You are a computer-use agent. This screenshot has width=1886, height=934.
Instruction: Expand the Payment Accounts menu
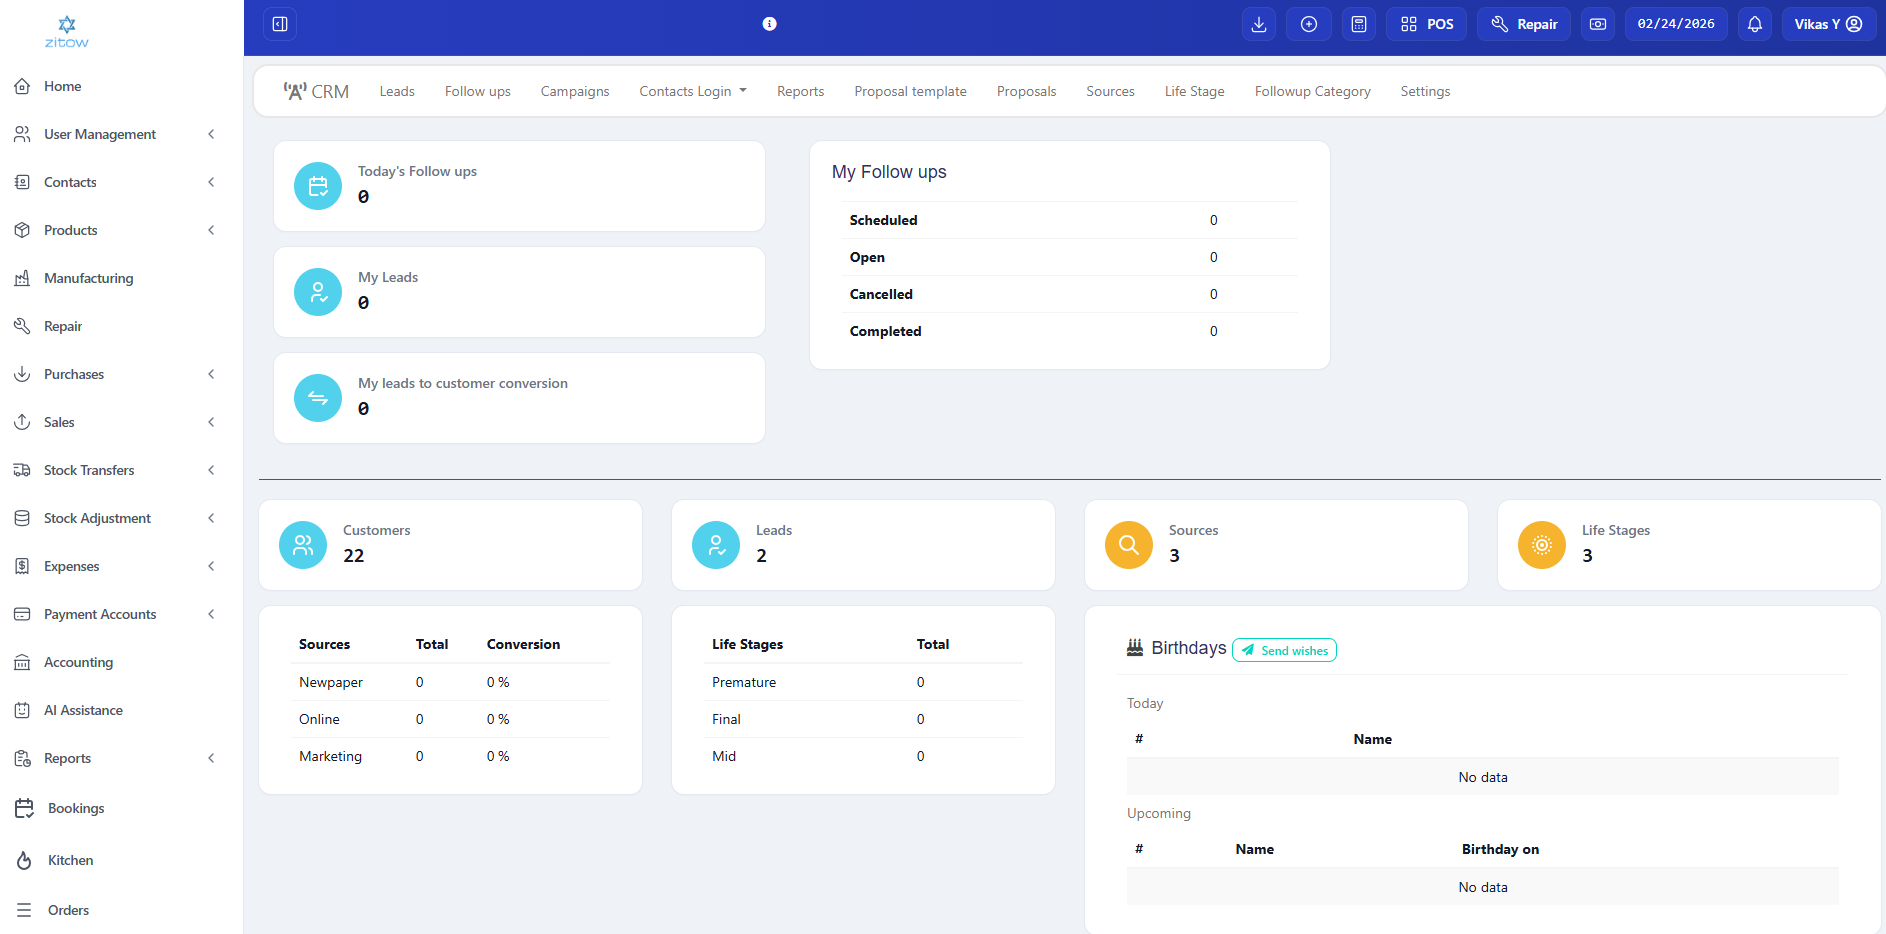(x=100, y=614)
